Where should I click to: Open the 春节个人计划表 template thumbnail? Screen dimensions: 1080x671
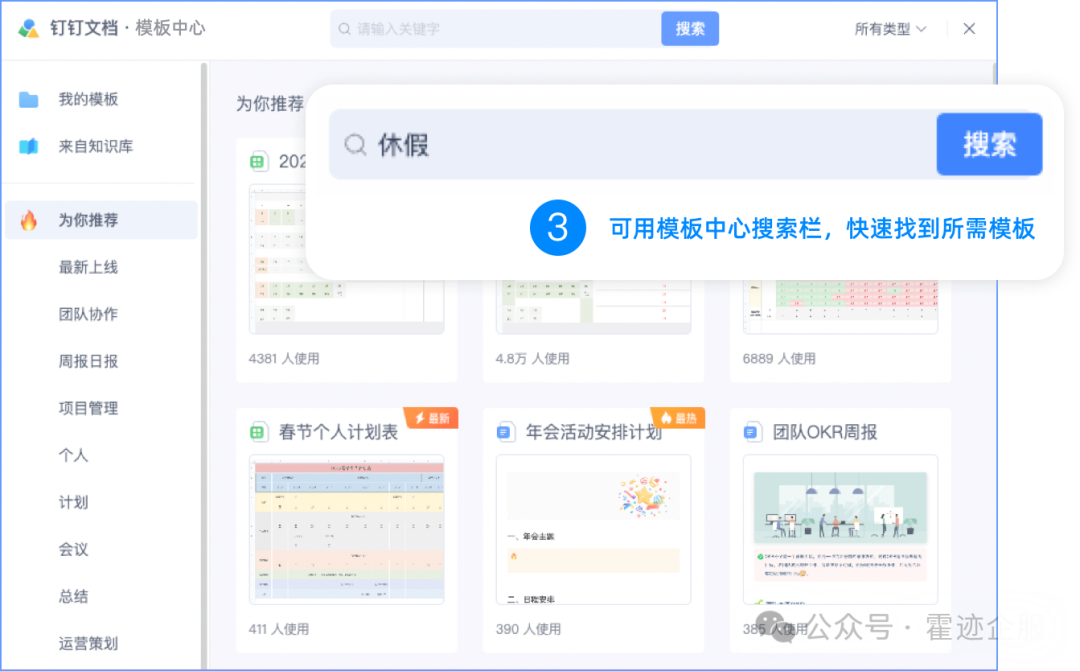point(346,530)
